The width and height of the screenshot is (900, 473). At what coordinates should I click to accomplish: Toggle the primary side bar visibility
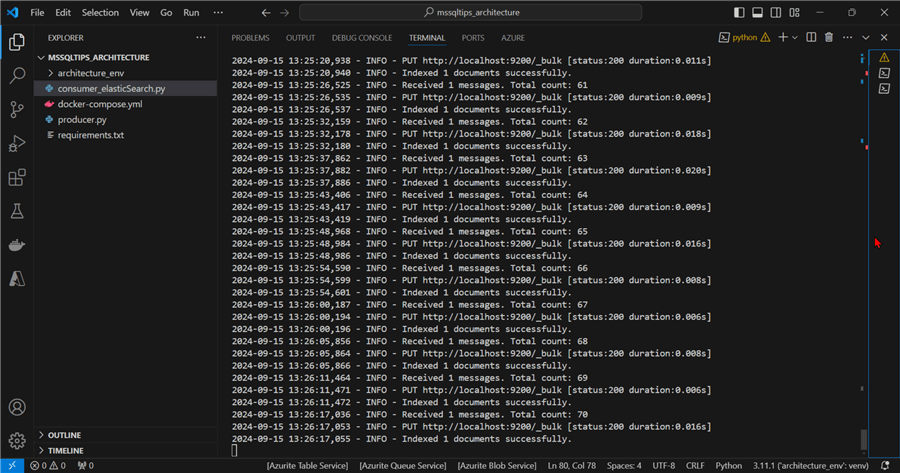739,13
